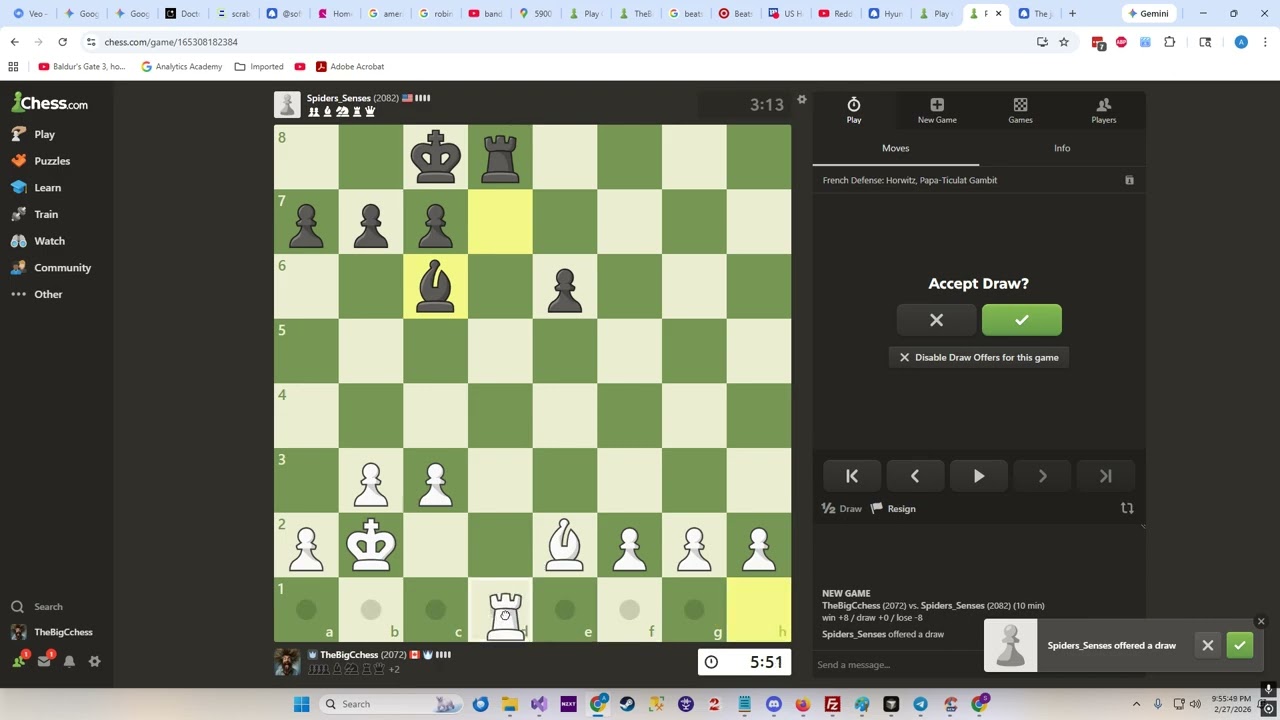
Task: Open new browser tab plus button
Action: coord(1072,14)
